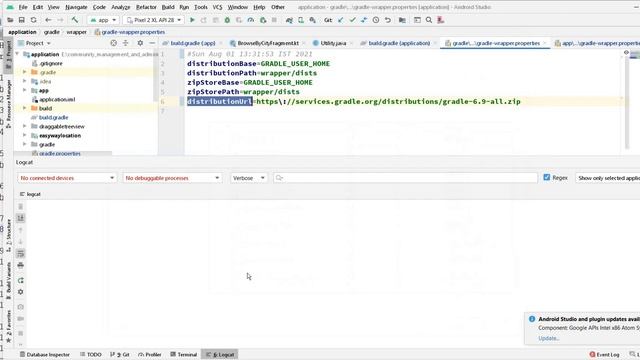The image size is (640, 360).
Task: Click the Debug app bug icon
Action: [x=227, y=20]
